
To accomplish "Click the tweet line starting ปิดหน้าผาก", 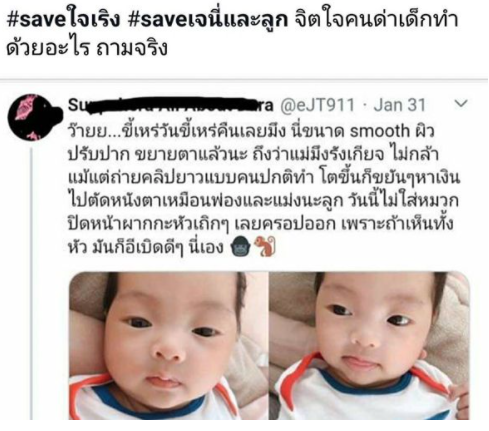I will click(x=260, y=224).
